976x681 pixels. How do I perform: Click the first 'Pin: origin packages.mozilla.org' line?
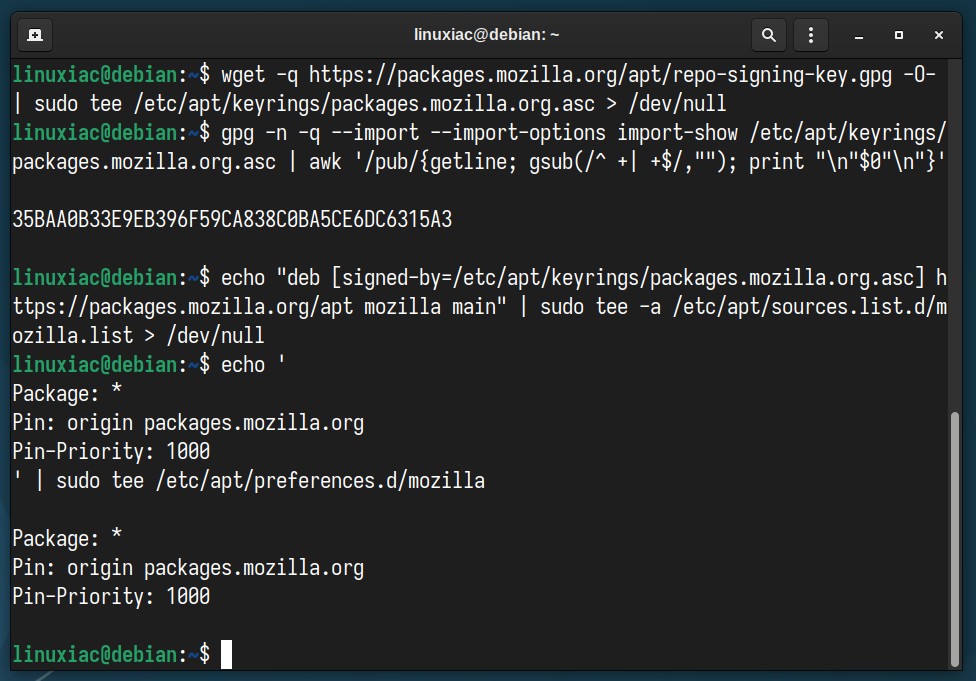[x=188, y=423]
